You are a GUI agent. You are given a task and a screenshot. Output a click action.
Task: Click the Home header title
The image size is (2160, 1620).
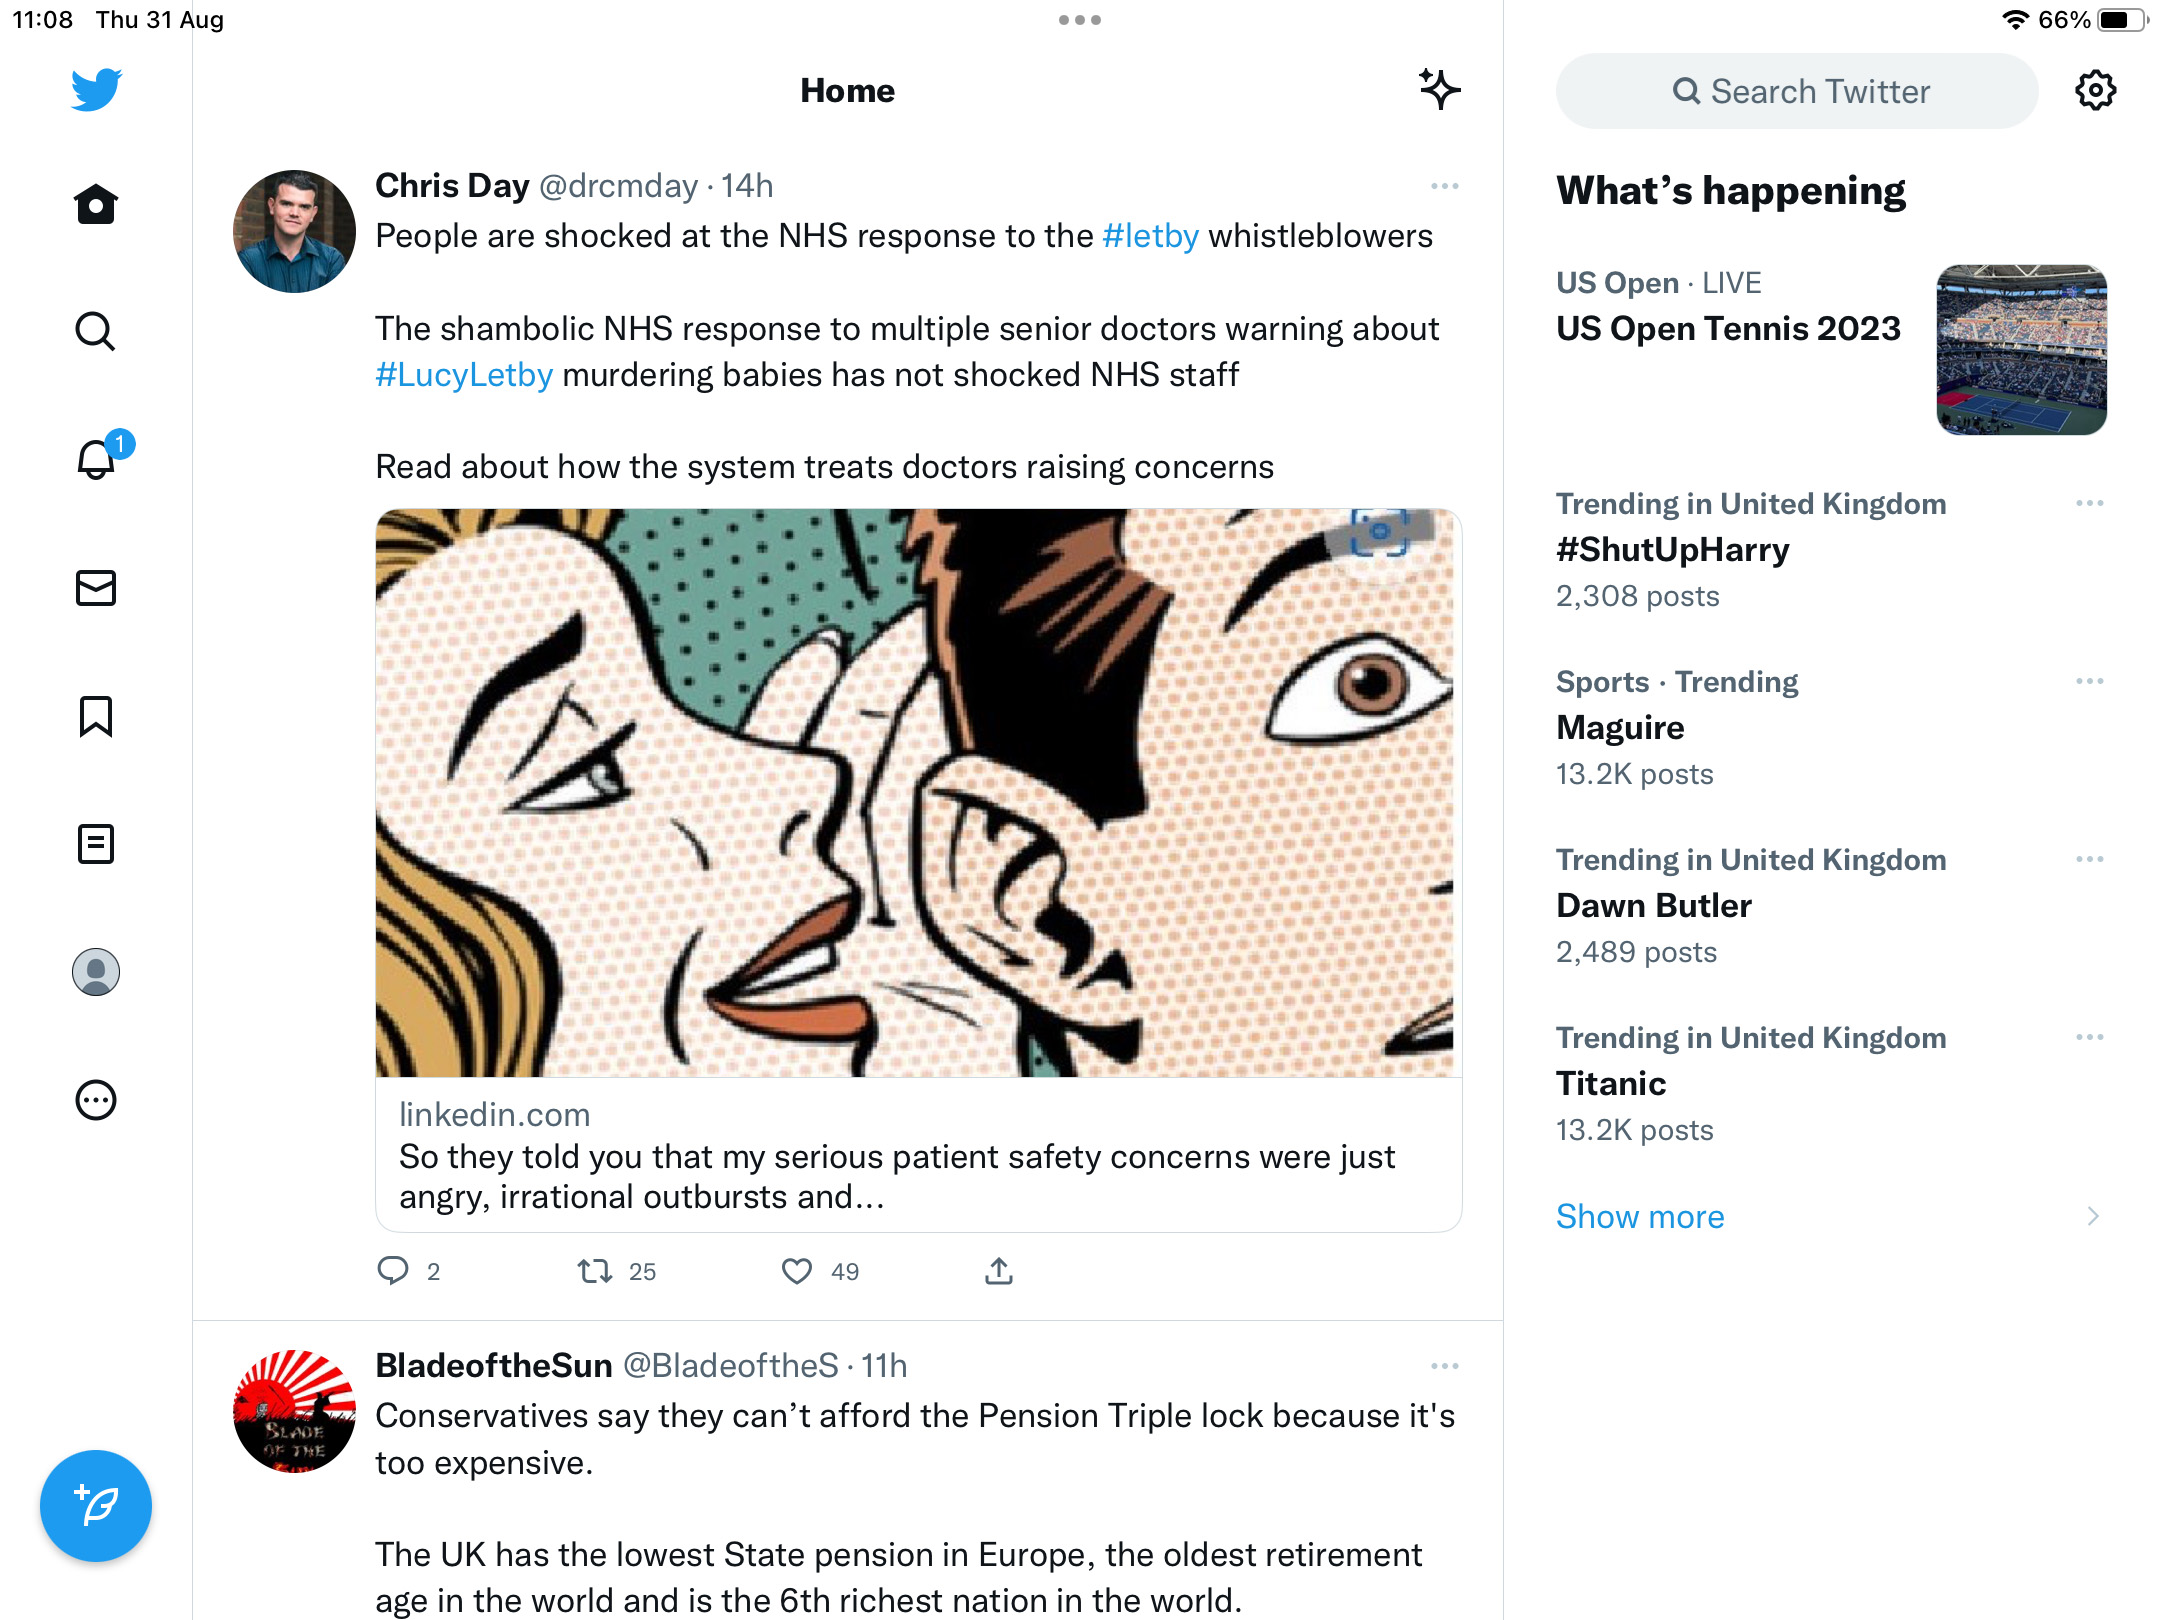click(847, 91)
